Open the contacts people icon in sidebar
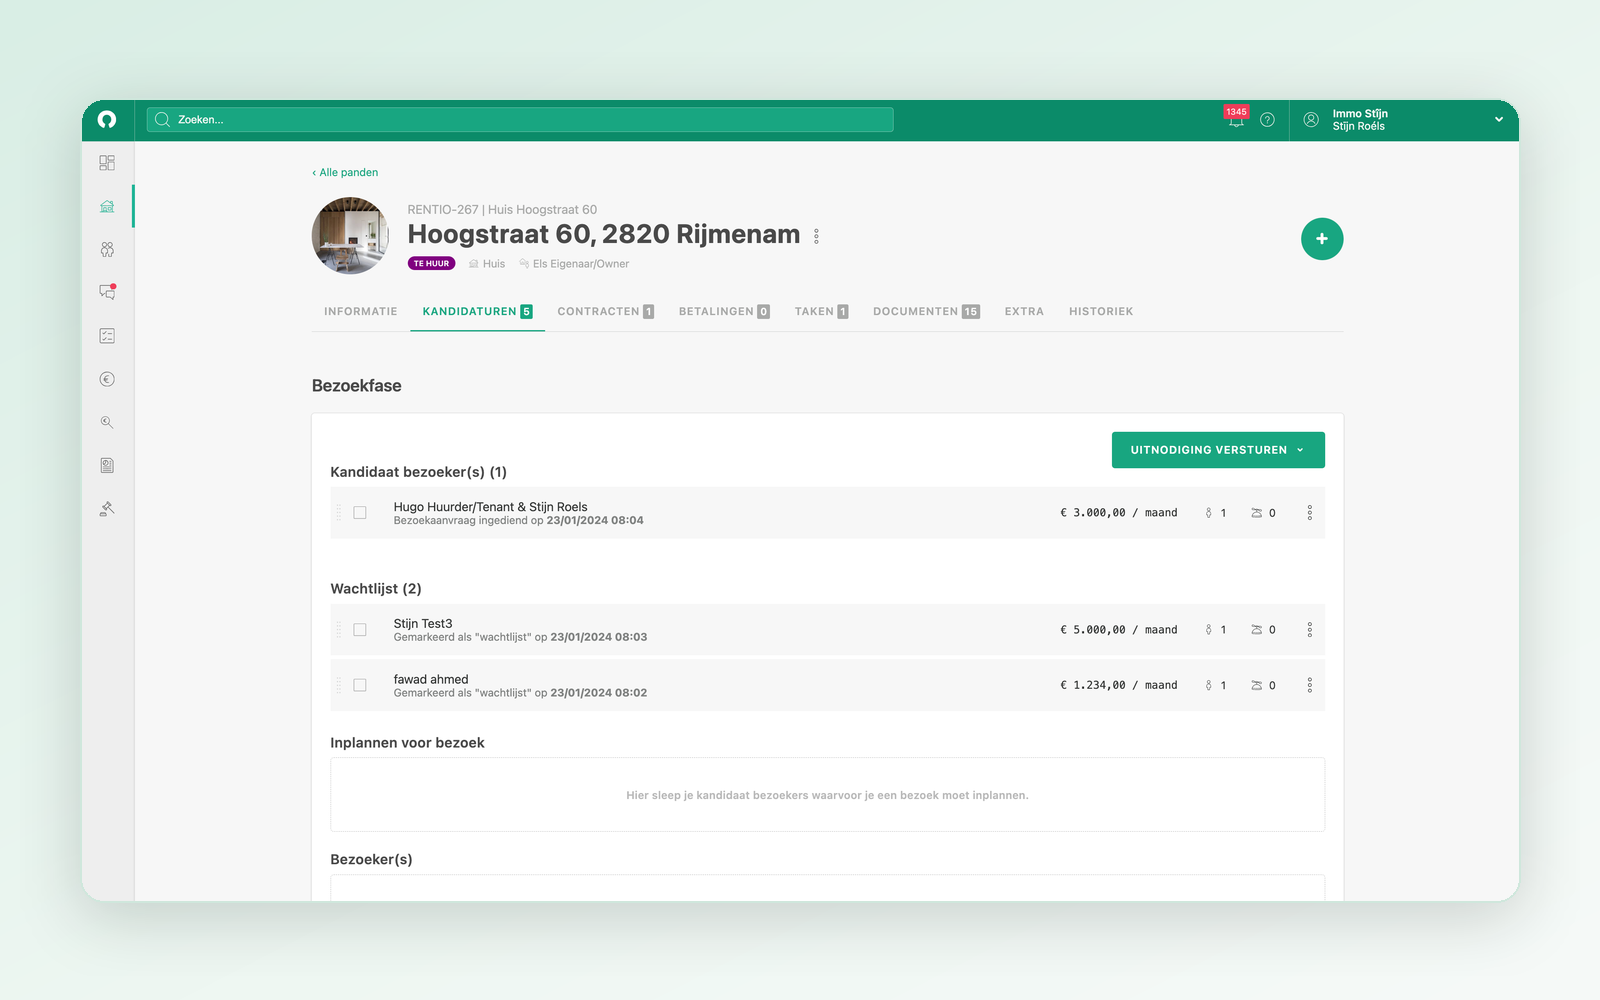The height and width of the screenshot is (1000, 1600). [x=107, y=249]
